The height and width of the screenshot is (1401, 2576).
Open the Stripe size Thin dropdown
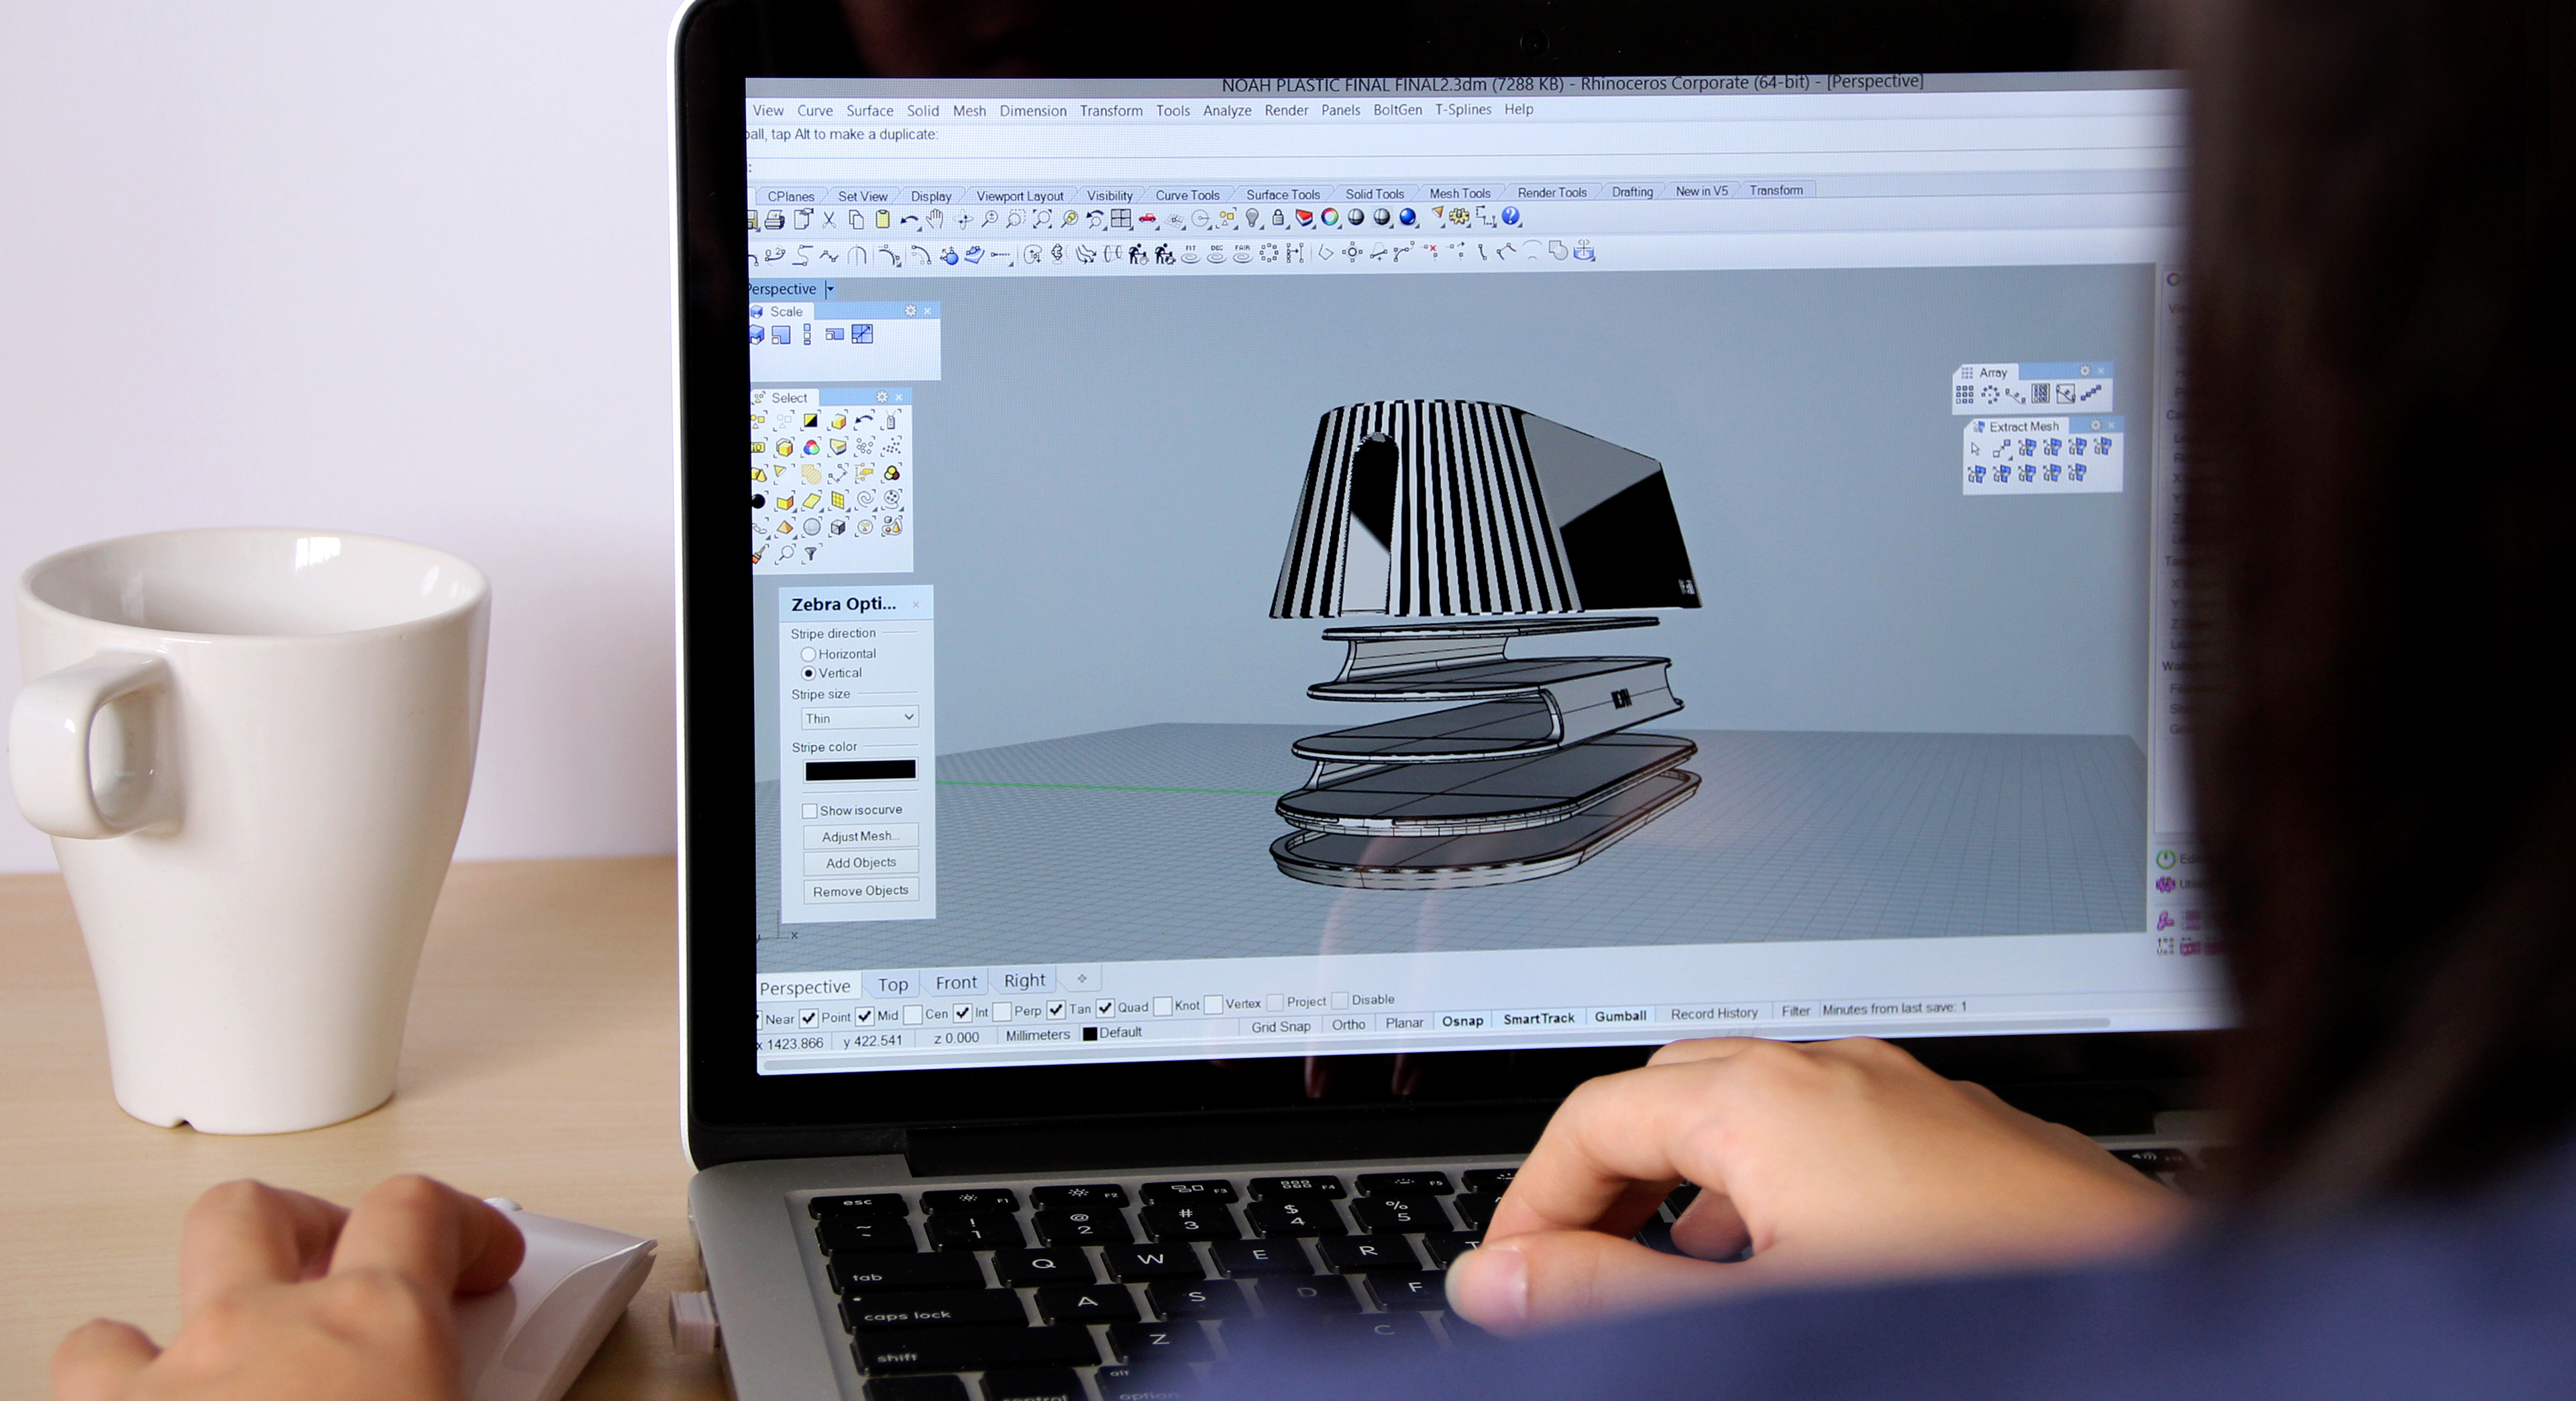coord(860,718)
